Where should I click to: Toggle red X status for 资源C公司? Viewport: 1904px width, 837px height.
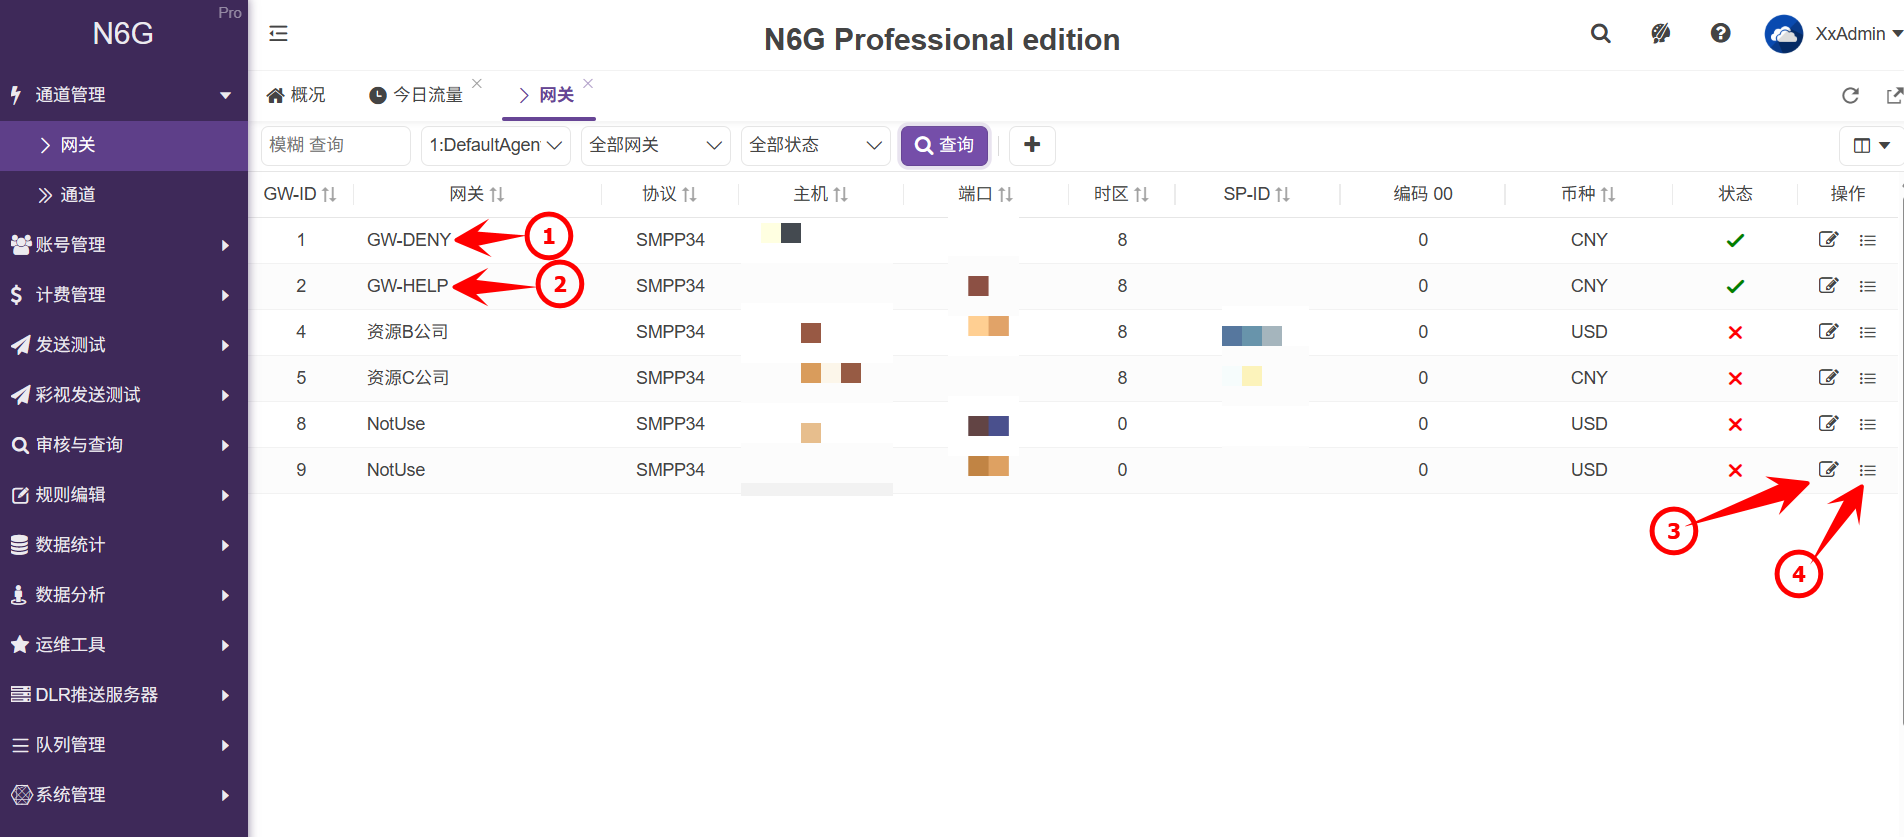(x=1735, y=378)
